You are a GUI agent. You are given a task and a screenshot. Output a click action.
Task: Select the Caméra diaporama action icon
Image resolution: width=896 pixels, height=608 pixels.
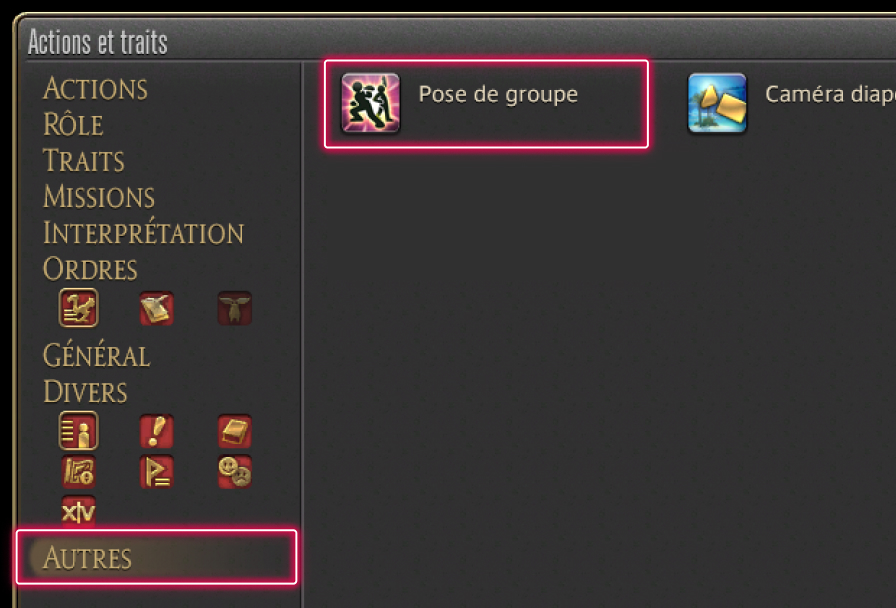717,103
